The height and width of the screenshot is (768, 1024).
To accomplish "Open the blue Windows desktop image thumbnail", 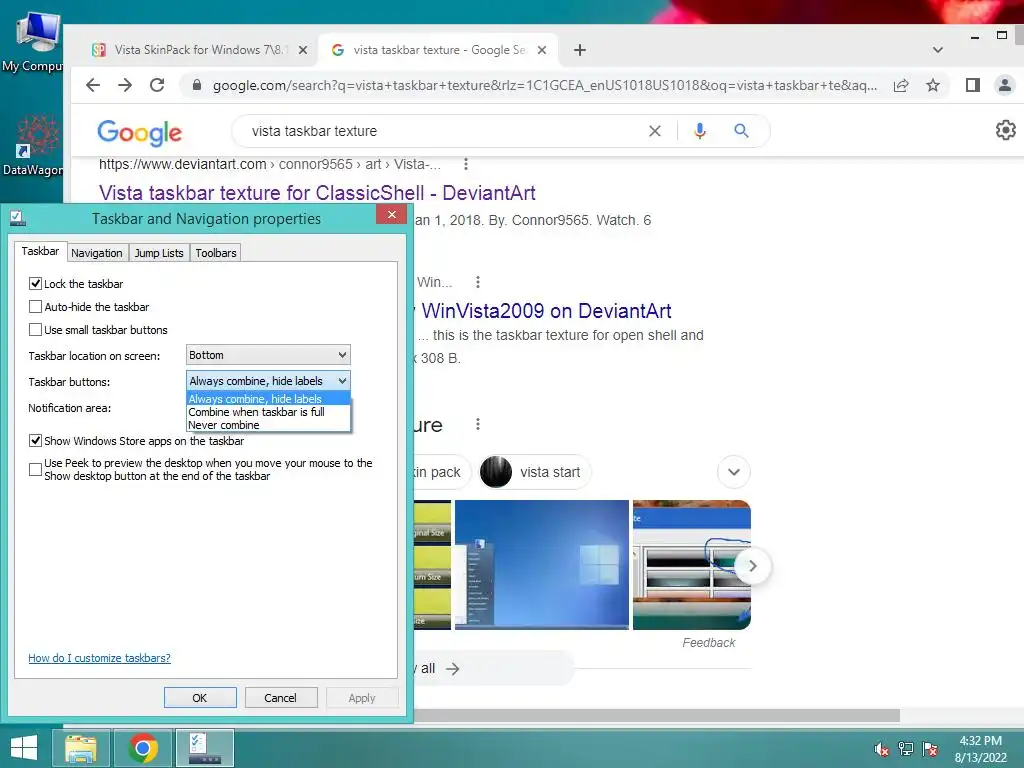I will 542,565.
